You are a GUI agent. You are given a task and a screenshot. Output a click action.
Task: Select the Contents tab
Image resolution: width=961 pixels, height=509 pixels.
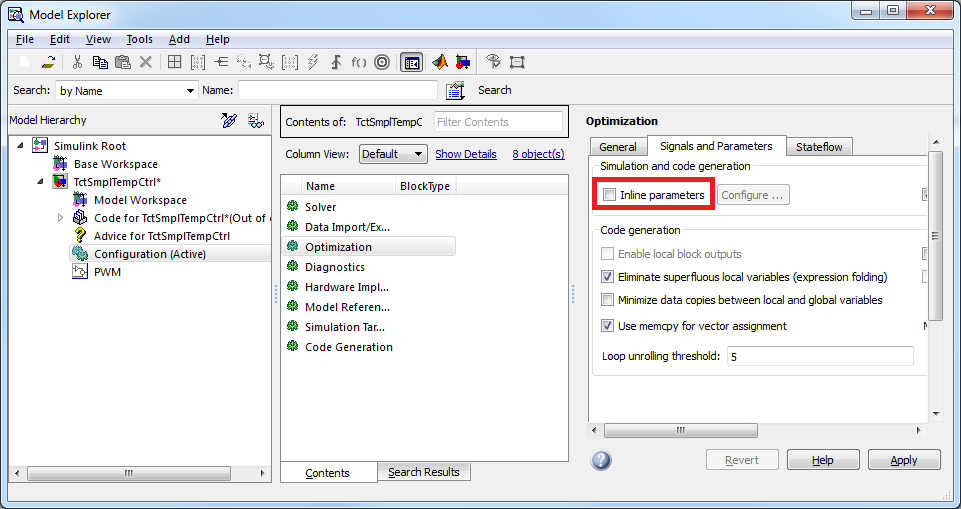pos(327,473)
